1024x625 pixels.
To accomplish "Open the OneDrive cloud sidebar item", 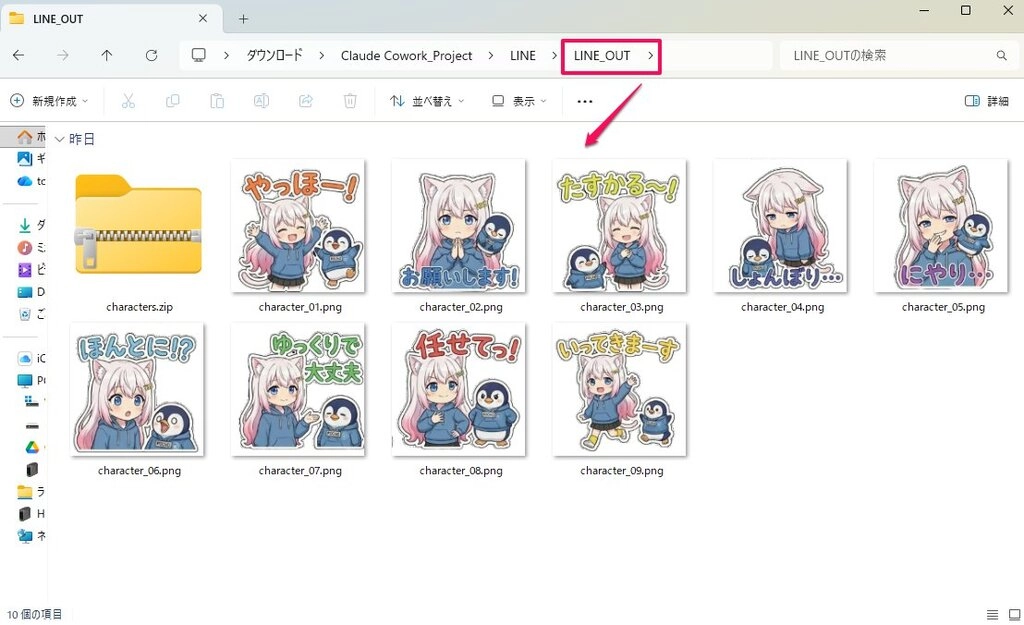I will 25,181.
